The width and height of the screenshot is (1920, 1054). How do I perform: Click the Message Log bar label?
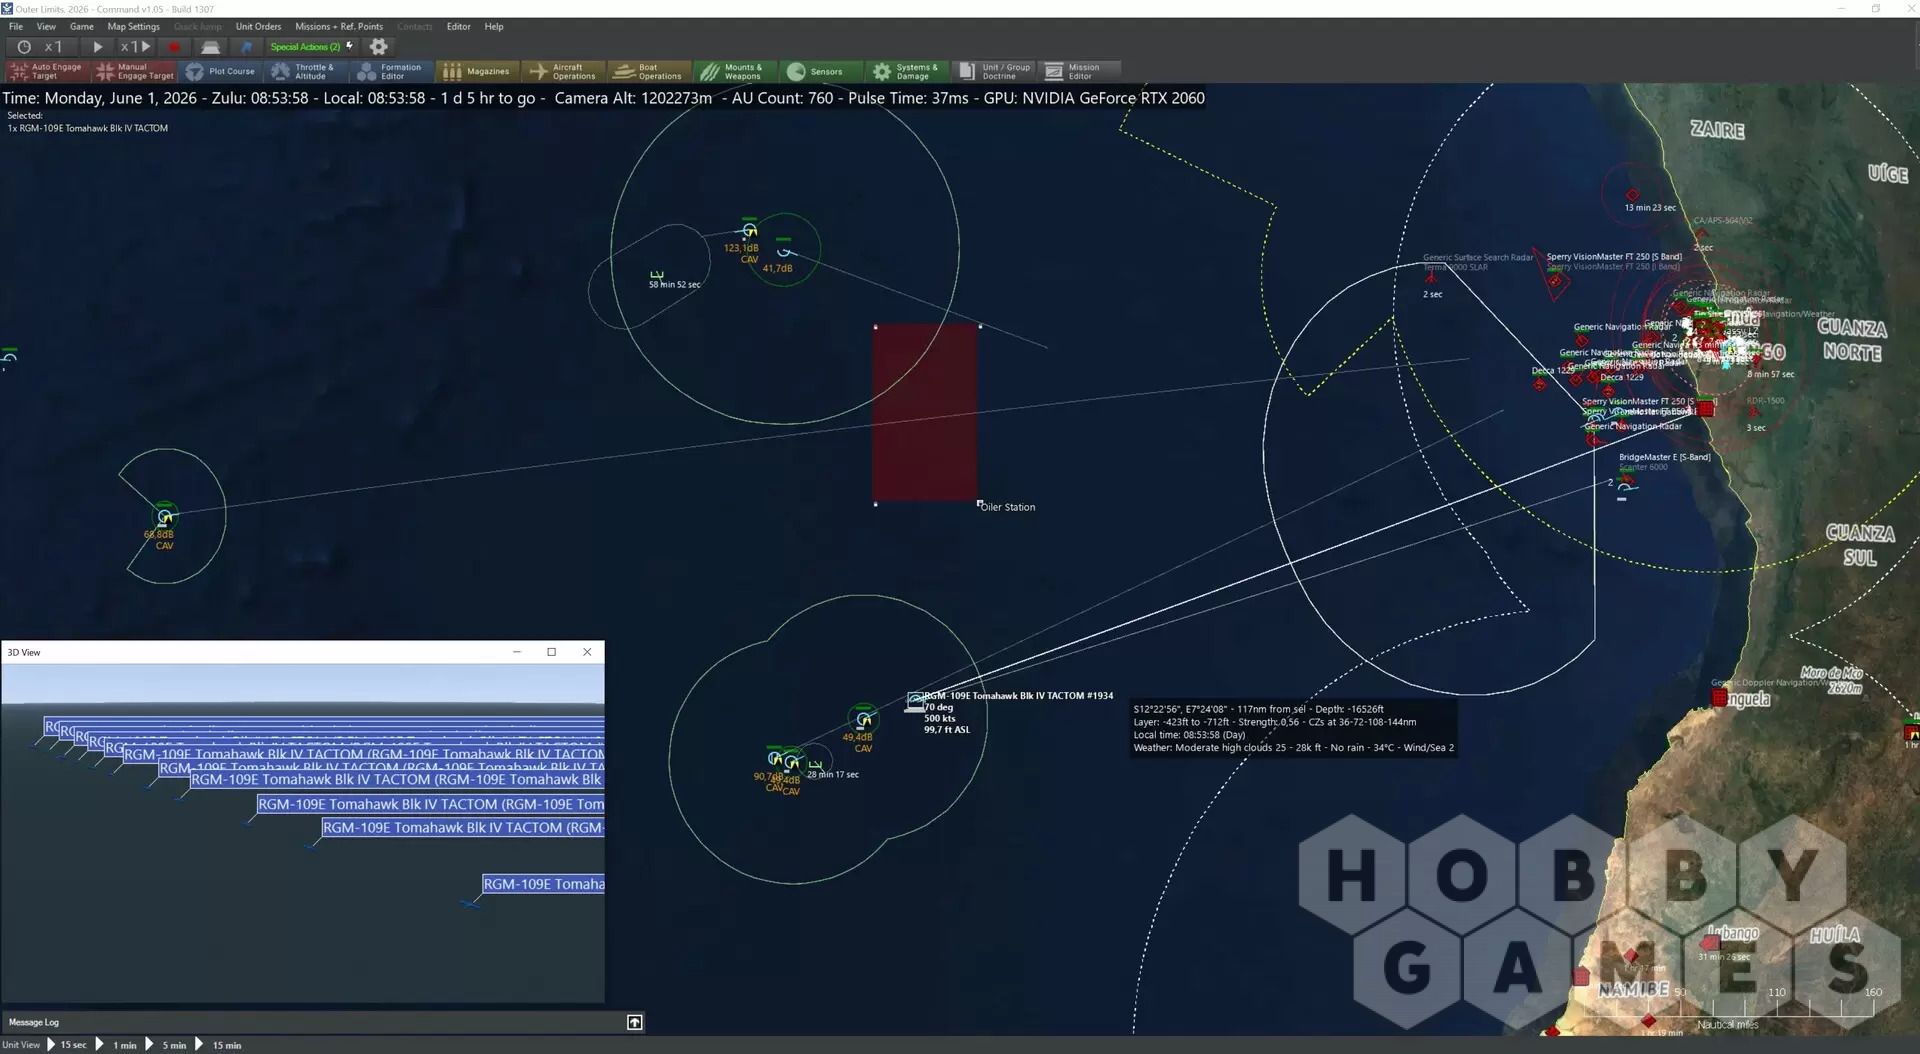34,1022
